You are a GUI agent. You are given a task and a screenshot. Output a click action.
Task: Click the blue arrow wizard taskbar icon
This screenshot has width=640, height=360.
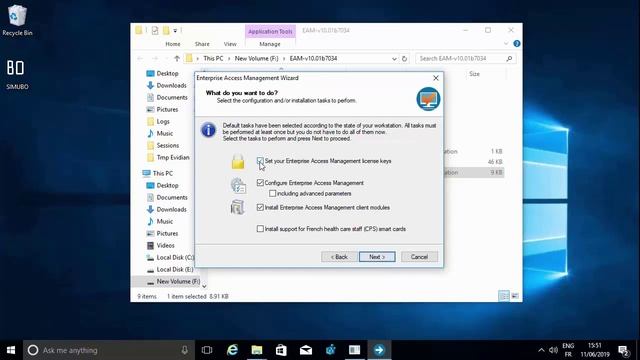coord(379,350)
